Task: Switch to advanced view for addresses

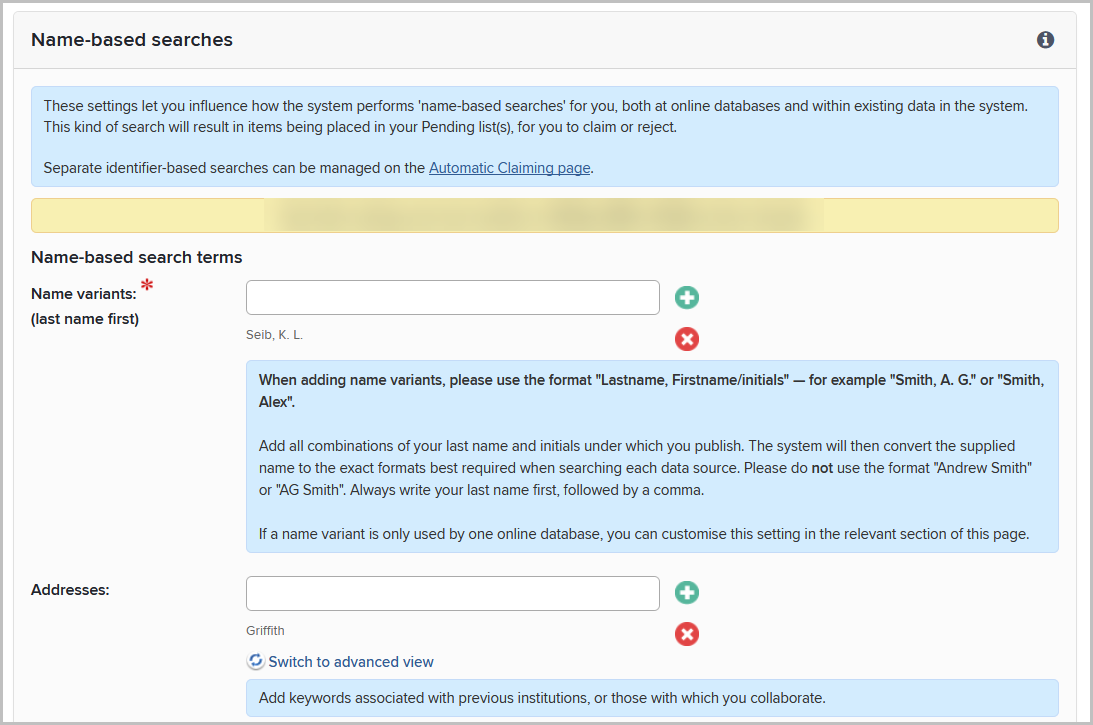Action: pos(350,661)
